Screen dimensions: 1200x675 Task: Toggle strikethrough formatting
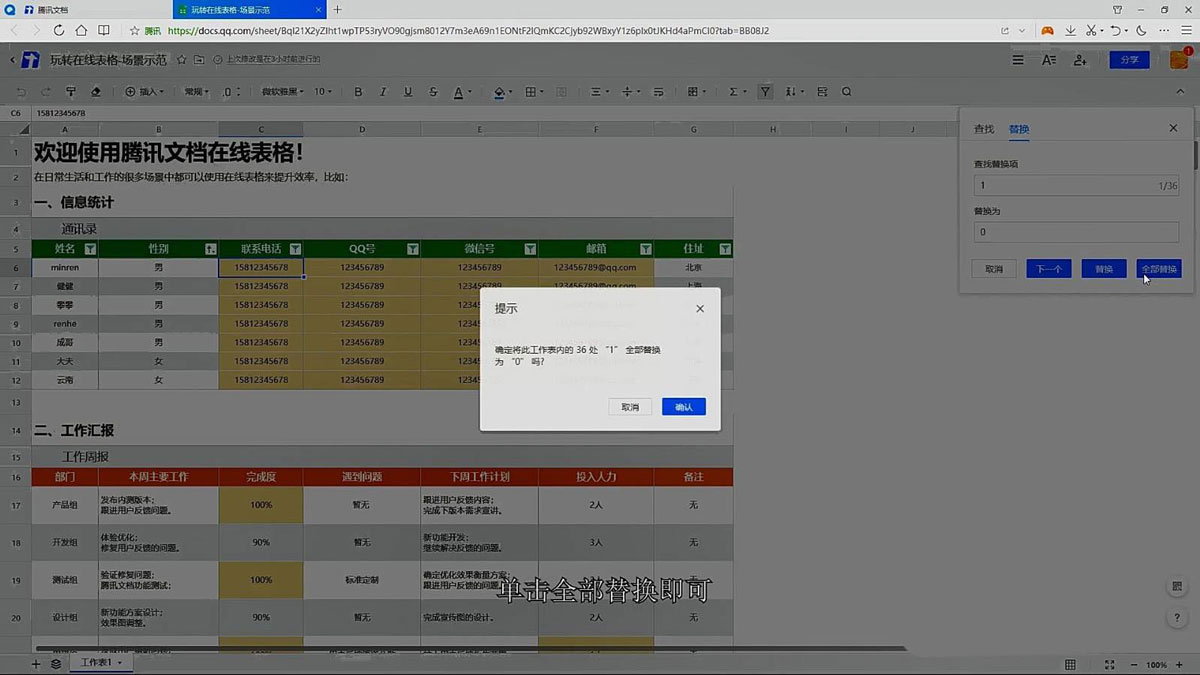click(433, 92)
